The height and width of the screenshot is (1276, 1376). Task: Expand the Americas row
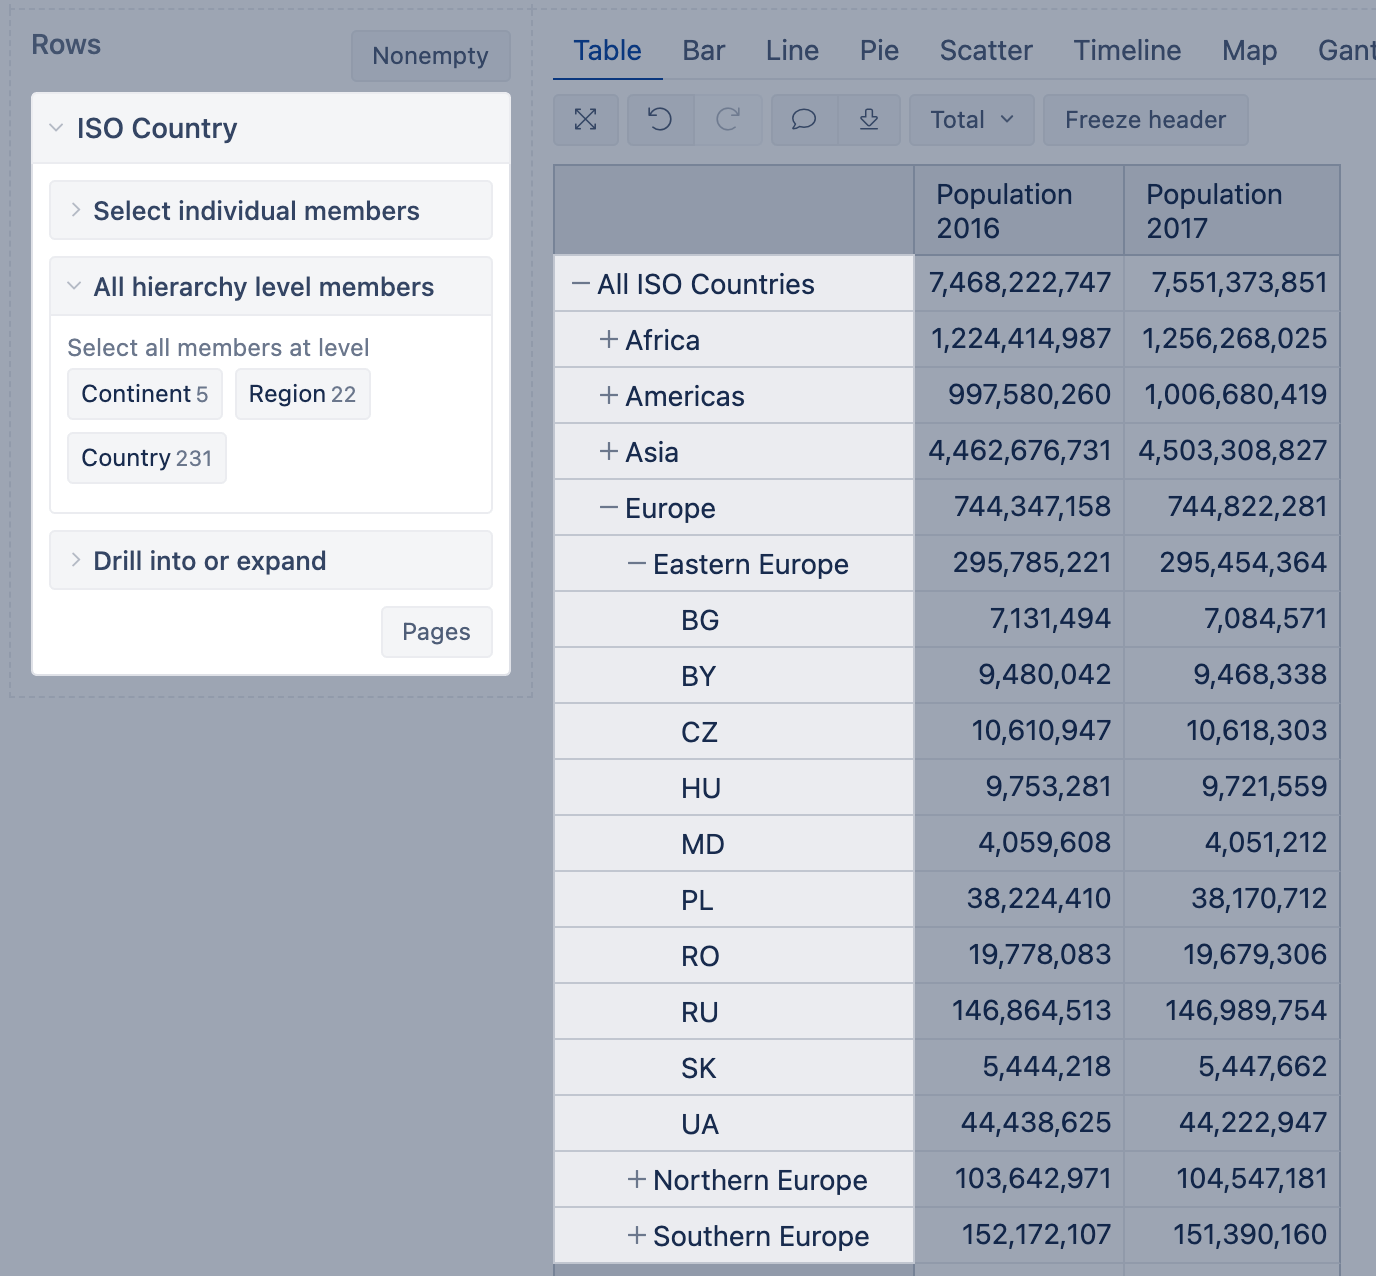[x=608, y=396]
